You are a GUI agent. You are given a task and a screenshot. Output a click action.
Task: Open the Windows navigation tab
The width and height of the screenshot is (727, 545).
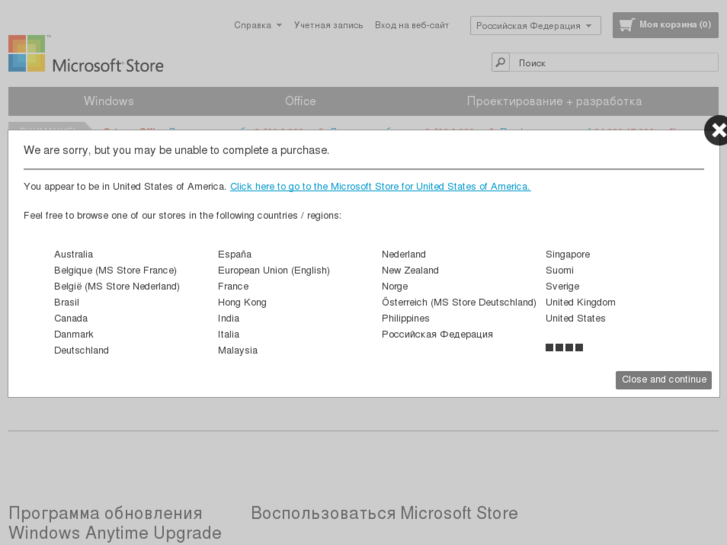pos(108,101)
